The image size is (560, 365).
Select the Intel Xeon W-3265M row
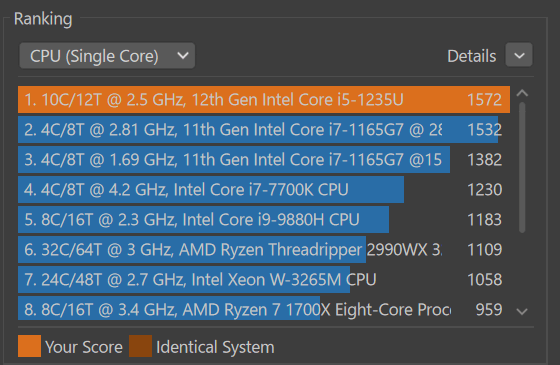(x=264, y=280)
